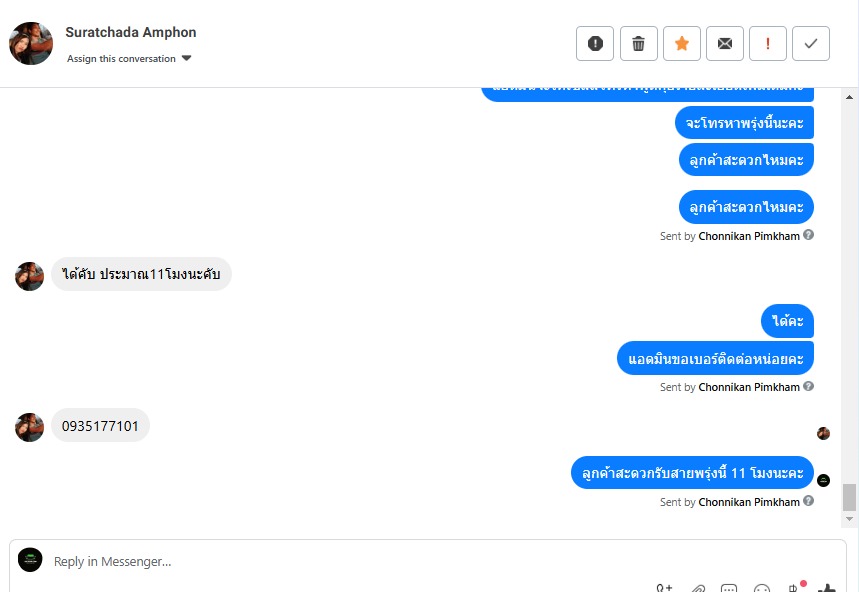Open Suratchada Amphon's header profile picture

[31, 43]
